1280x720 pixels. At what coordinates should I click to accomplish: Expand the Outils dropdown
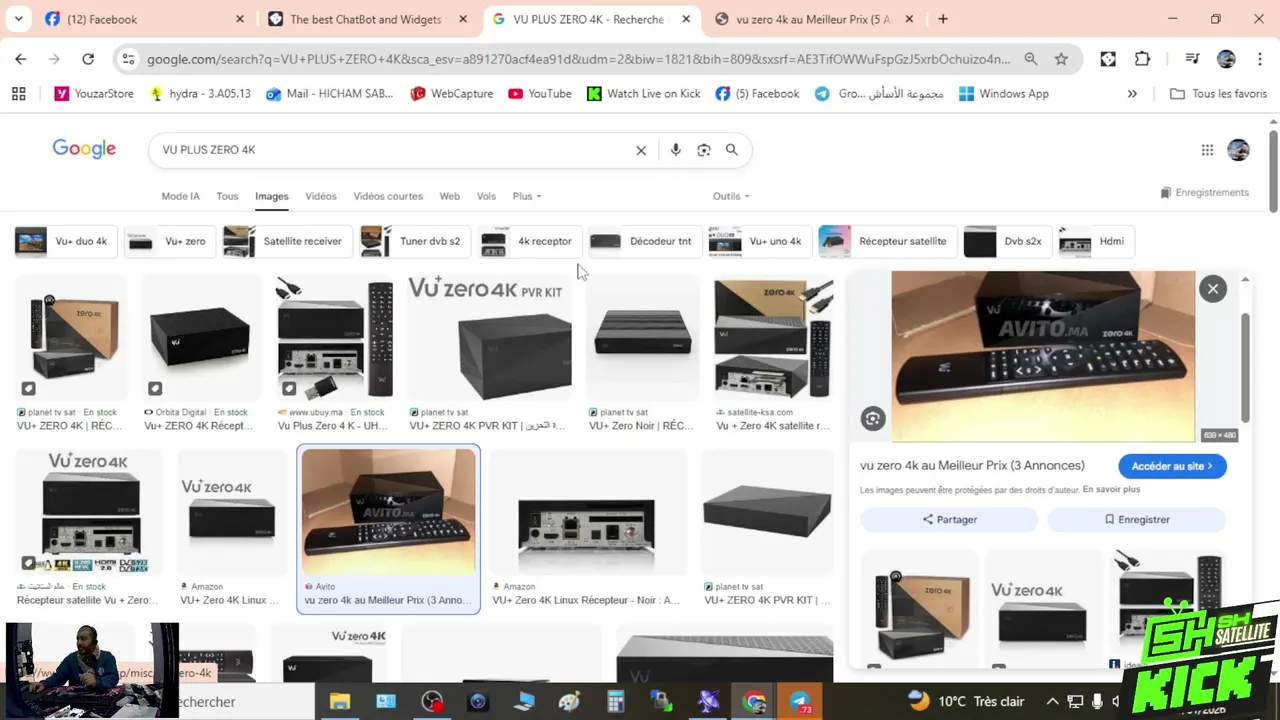[731, 196]
